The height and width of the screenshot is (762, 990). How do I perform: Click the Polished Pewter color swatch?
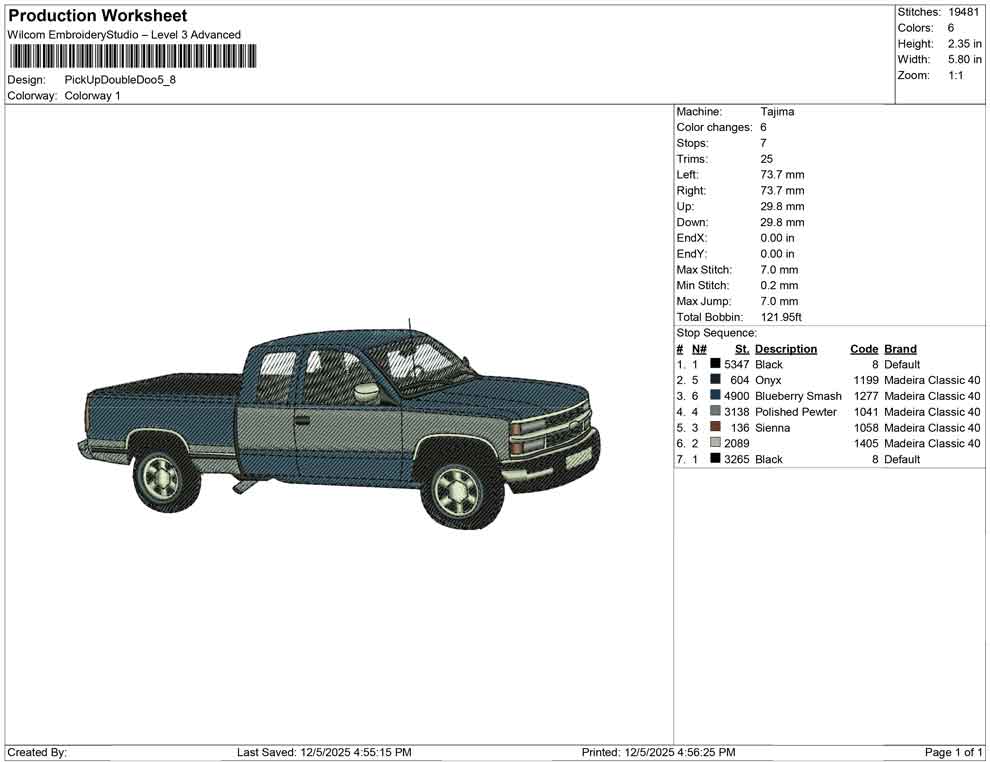pos(715,412)
